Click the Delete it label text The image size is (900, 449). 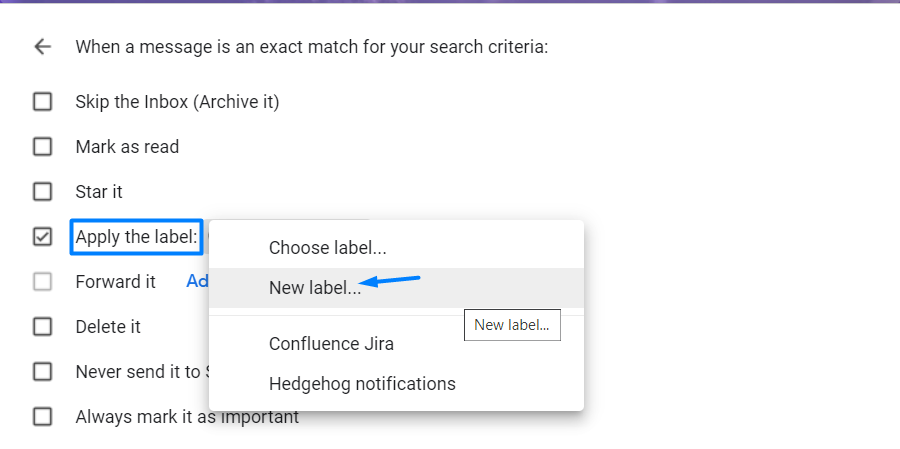pyautogui.click(x=108, y=327)
